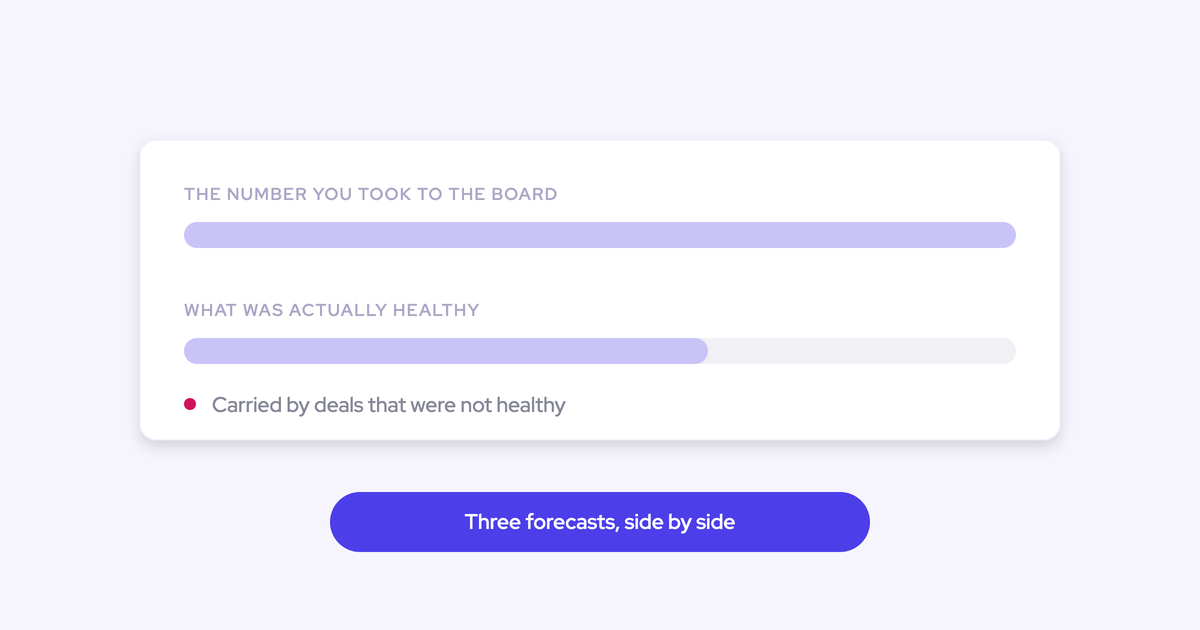
Task: Click the full-width board number bar
Action: [x=600, y=235]
